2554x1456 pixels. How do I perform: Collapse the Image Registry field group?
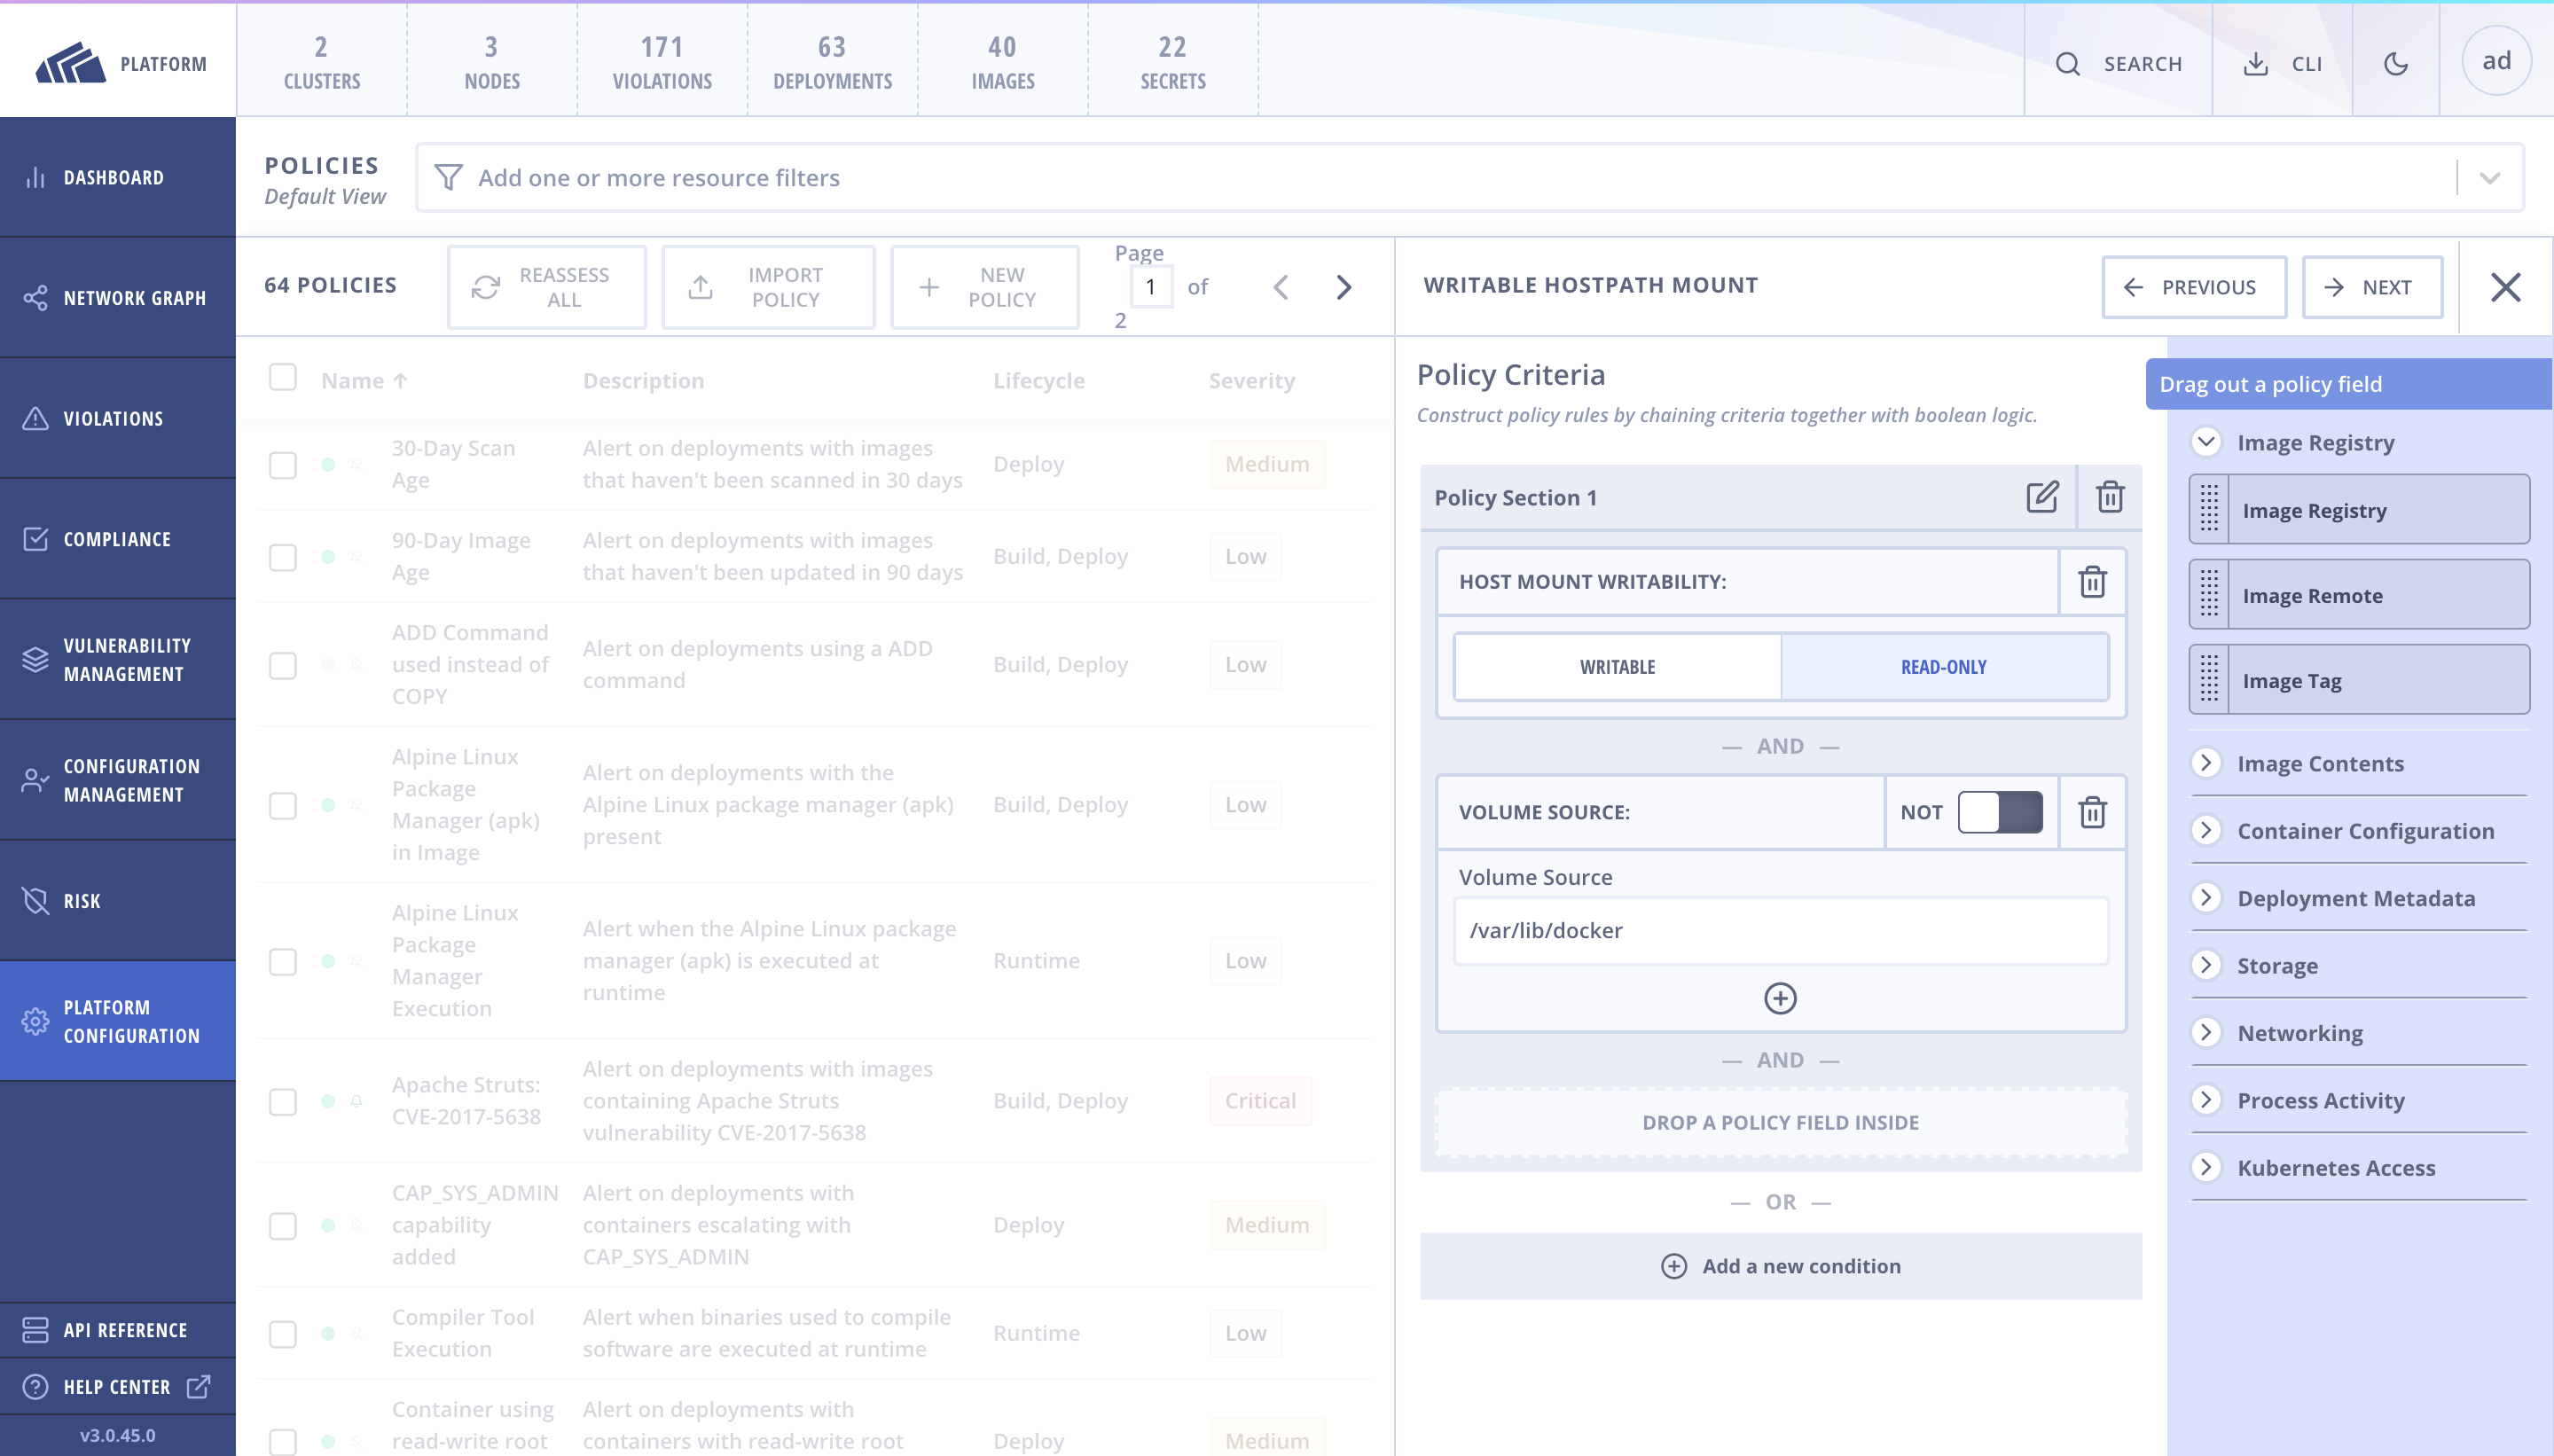(x=2206, y=442)
